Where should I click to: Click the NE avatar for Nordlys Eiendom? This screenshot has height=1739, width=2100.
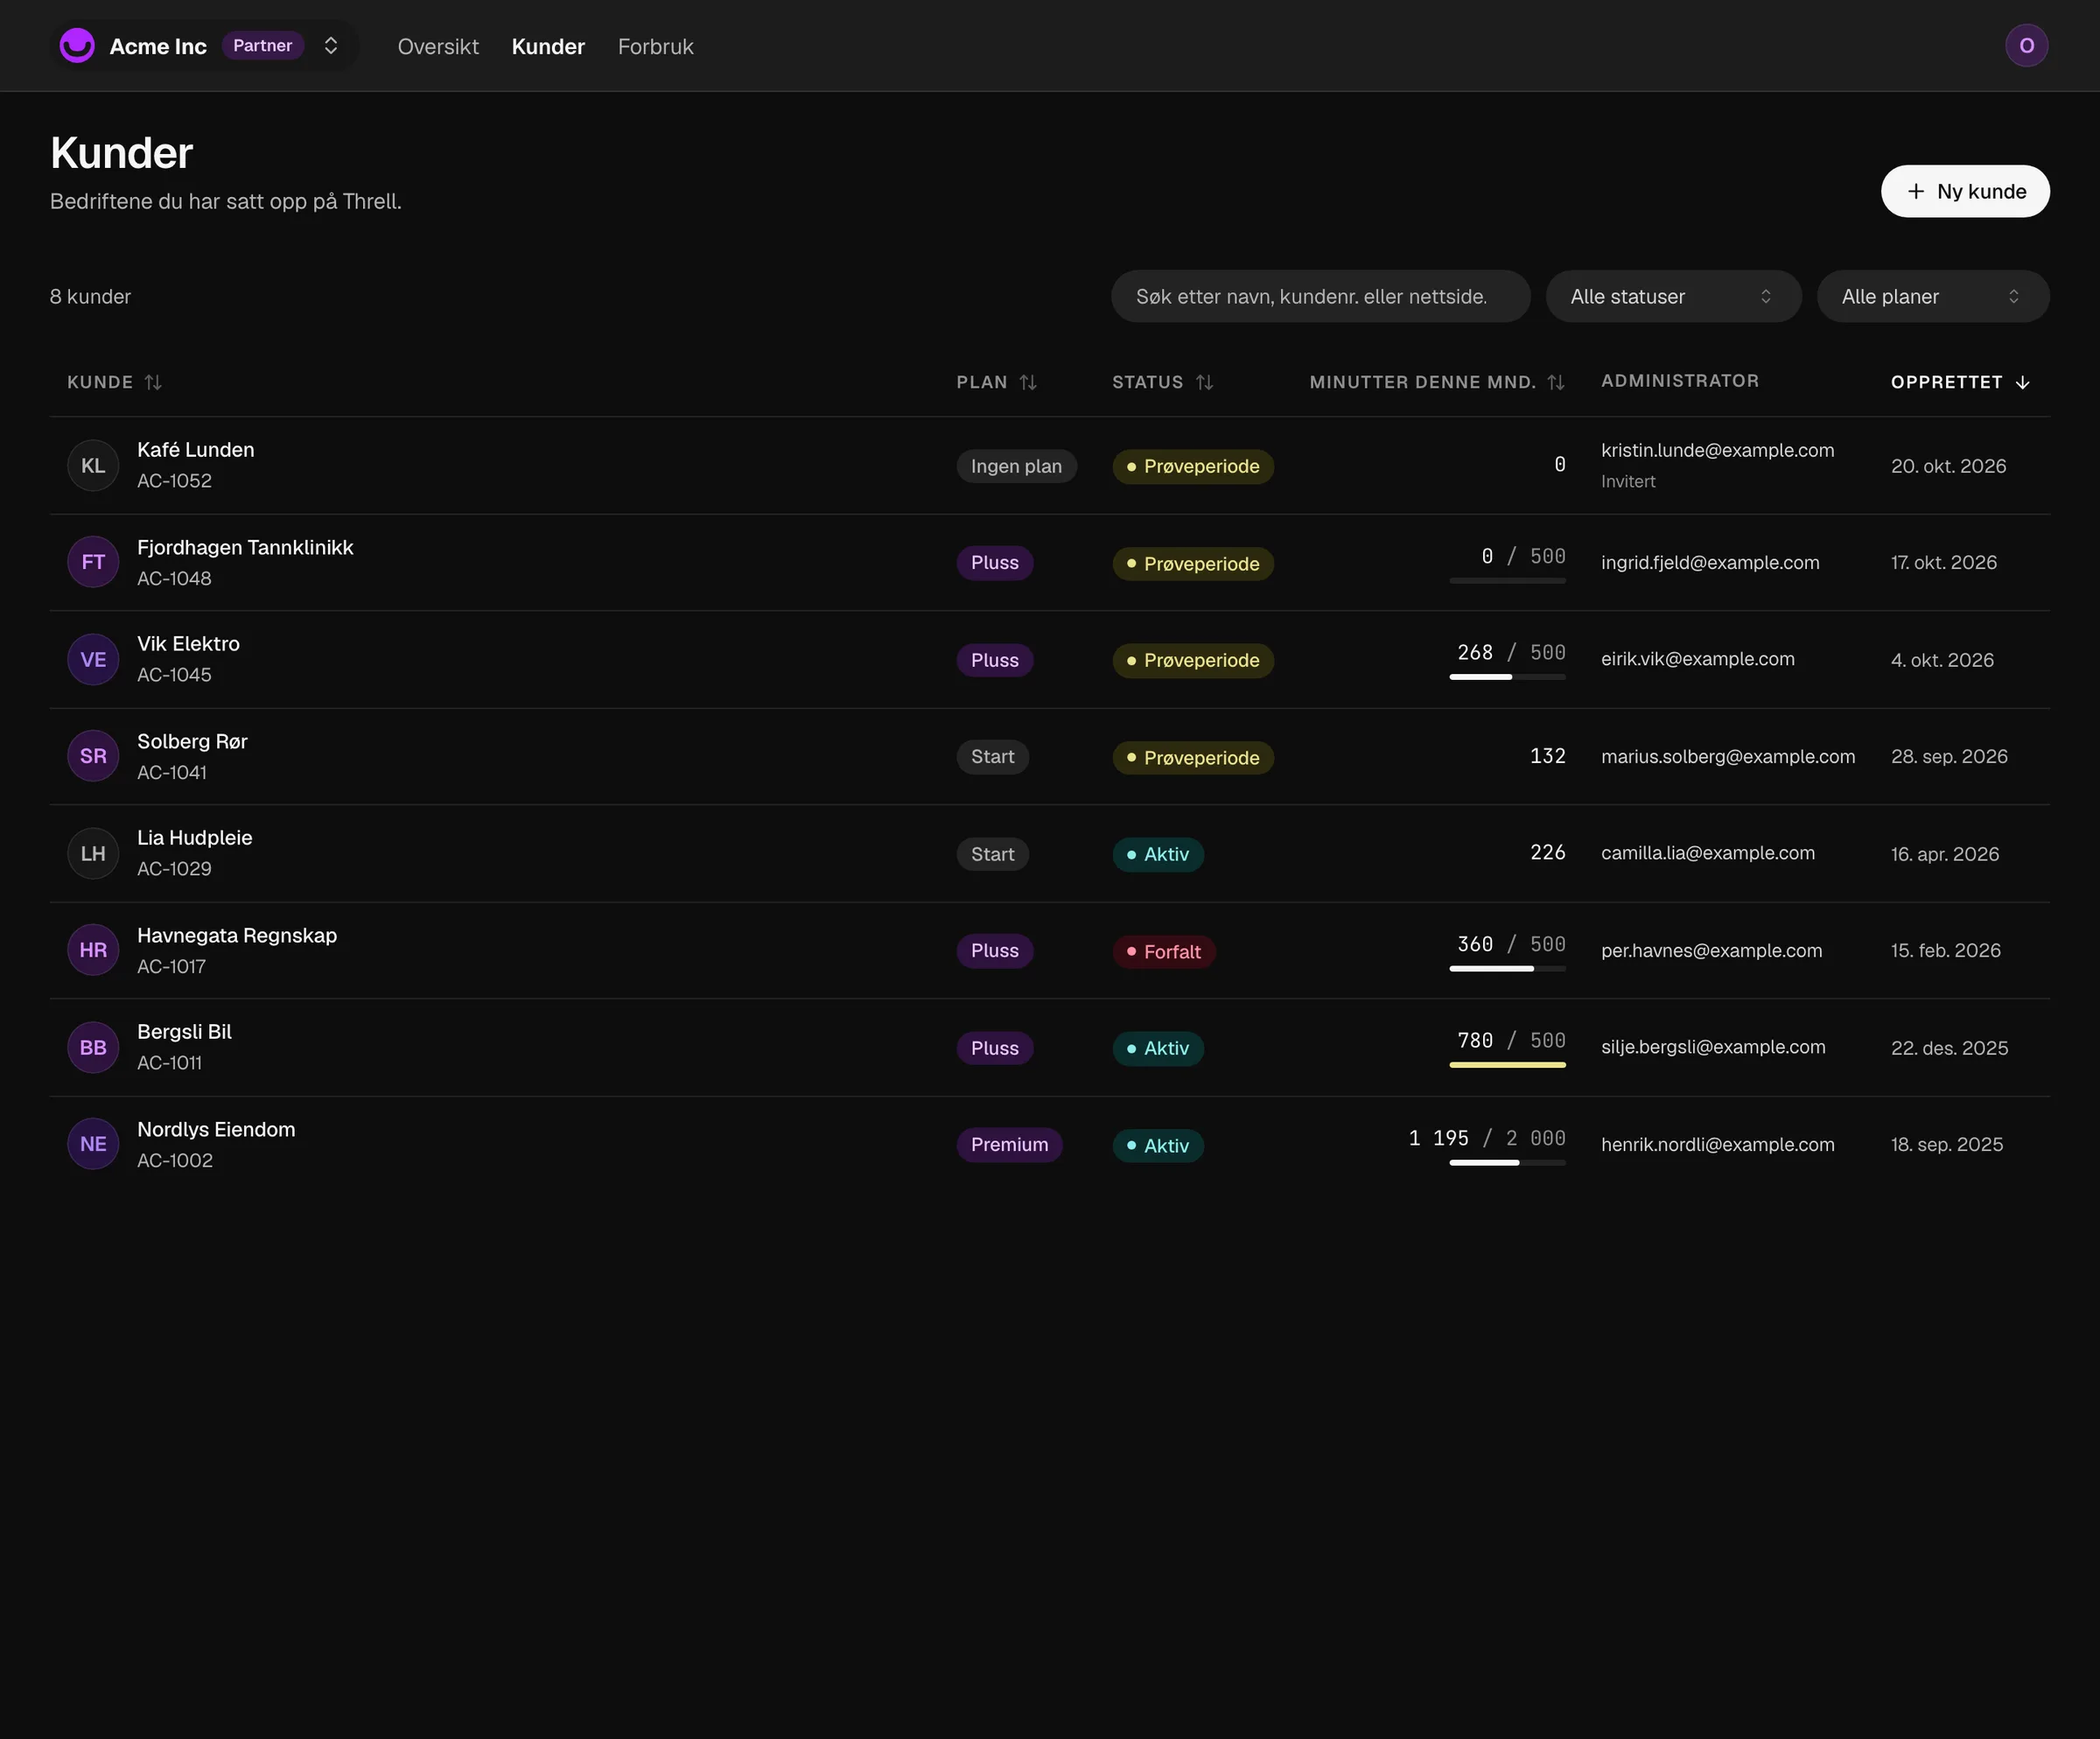[93, 1144]
